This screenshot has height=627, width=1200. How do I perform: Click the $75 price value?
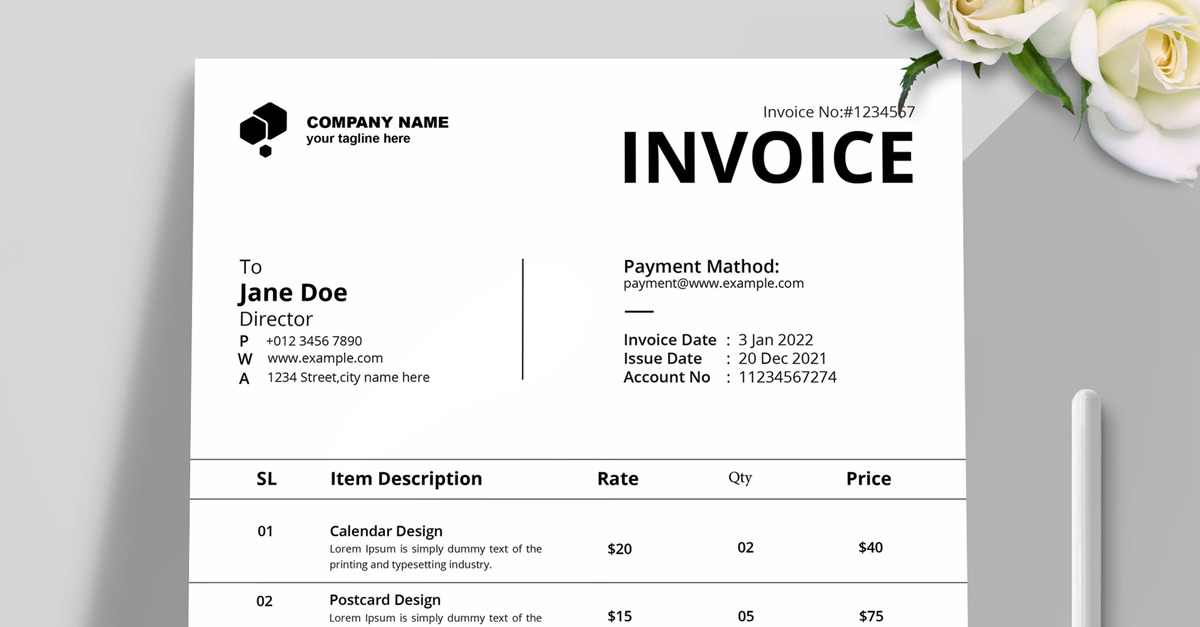pos(871,617)
